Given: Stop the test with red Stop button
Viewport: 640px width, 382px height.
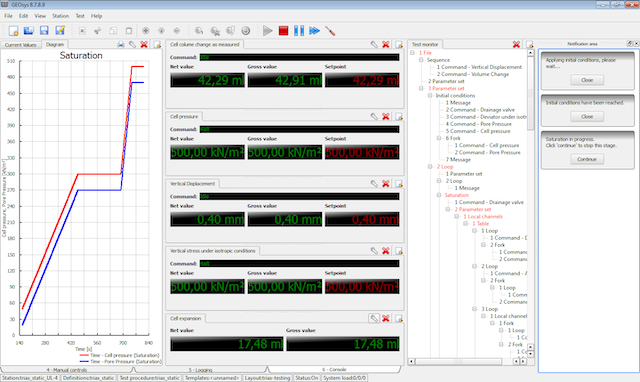Looking at the screenshot, I should point(283,31).
